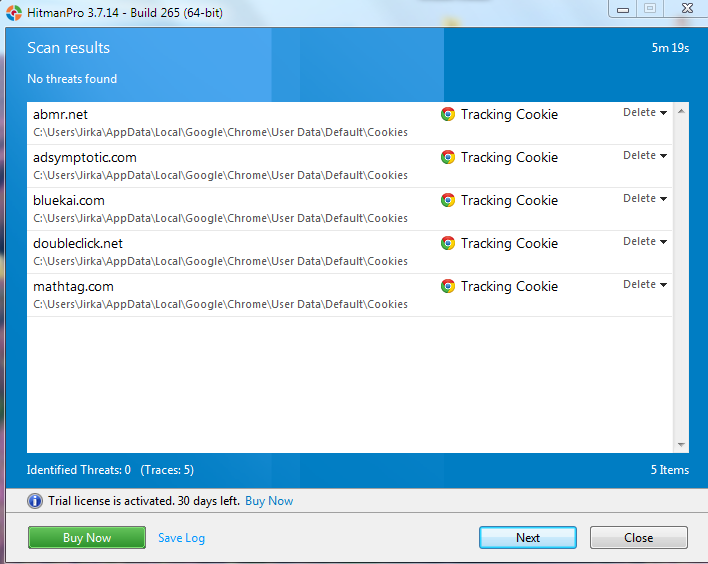Screen dimensions: 708x564
Task: Click Chrome icon beside bluekai.com Tracking Cookie
Action: [447, 200]
